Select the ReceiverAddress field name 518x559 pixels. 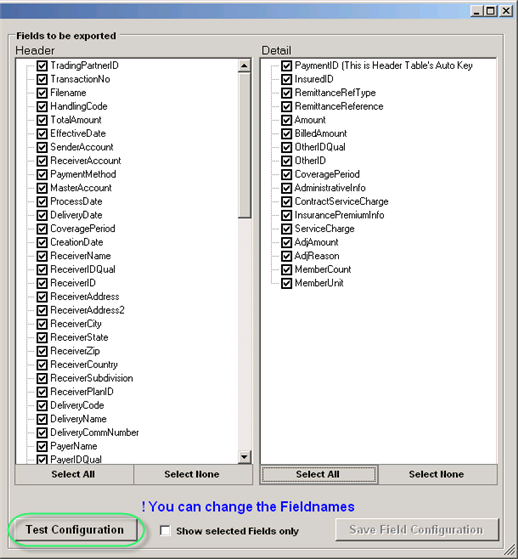tap(85, 297)
